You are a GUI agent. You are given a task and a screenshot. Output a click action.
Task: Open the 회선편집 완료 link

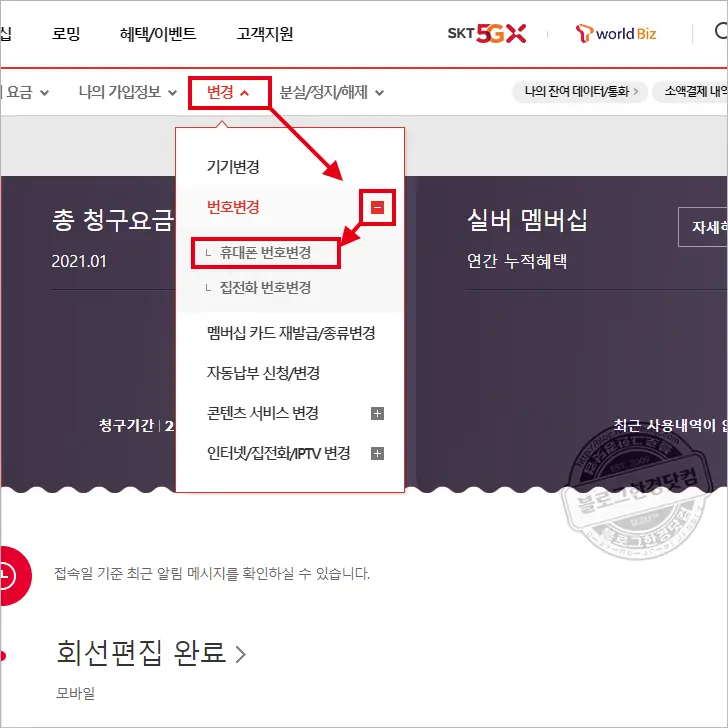[151, 653]
